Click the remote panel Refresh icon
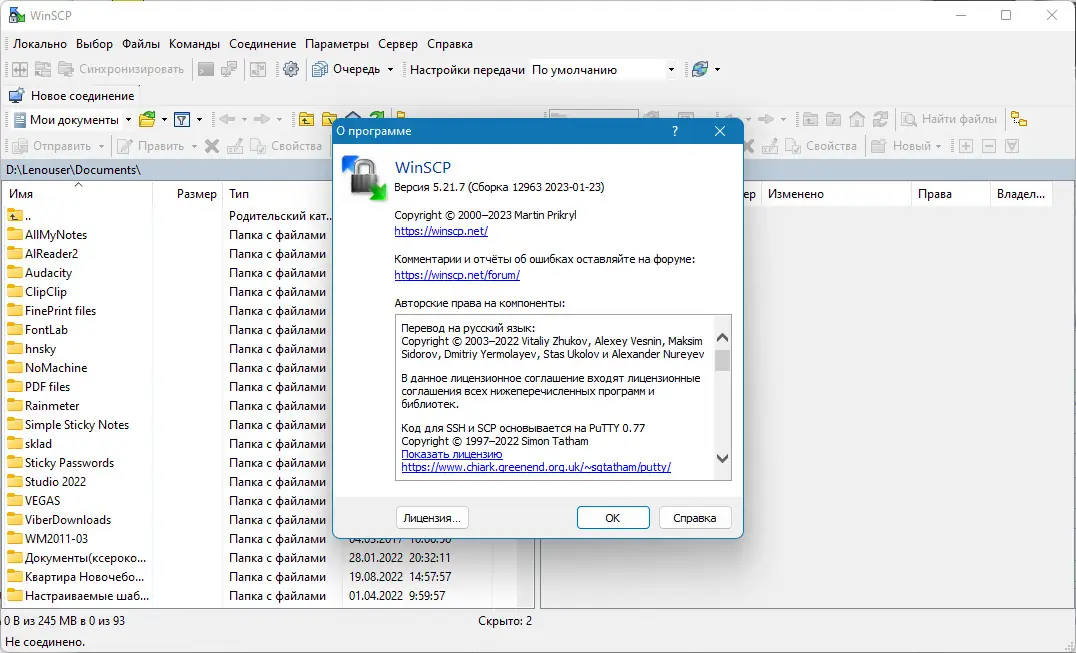Viewport: 1076px width, 653px height. click(880, 119)
